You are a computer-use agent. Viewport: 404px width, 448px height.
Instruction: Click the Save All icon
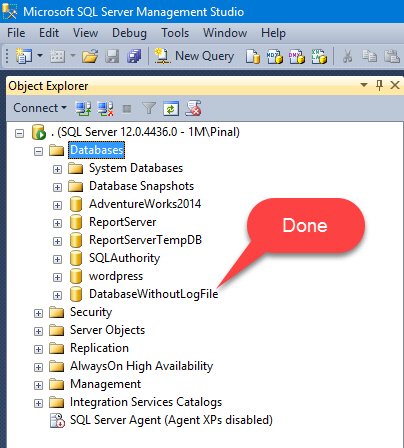[134, 56]
